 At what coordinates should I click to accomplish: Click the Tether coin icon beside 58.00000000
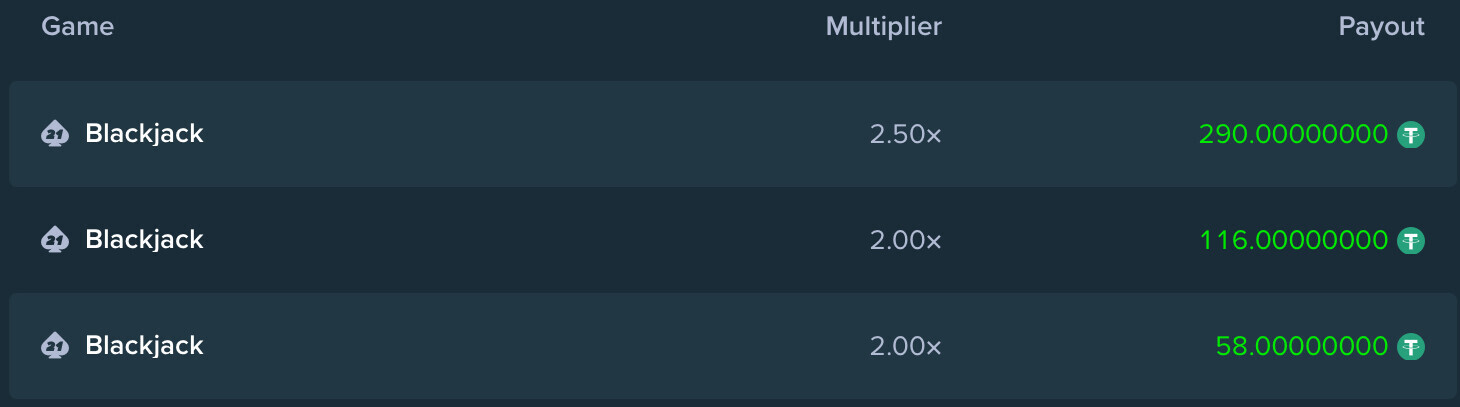click(x=1411, y=346)
